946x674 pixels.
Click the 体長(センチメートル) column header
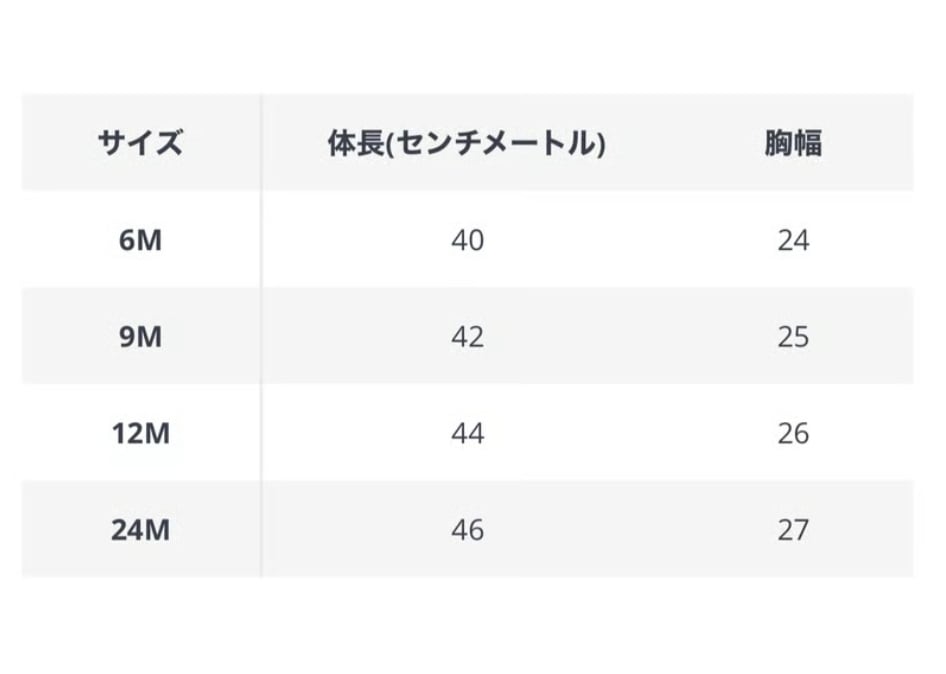467,144
